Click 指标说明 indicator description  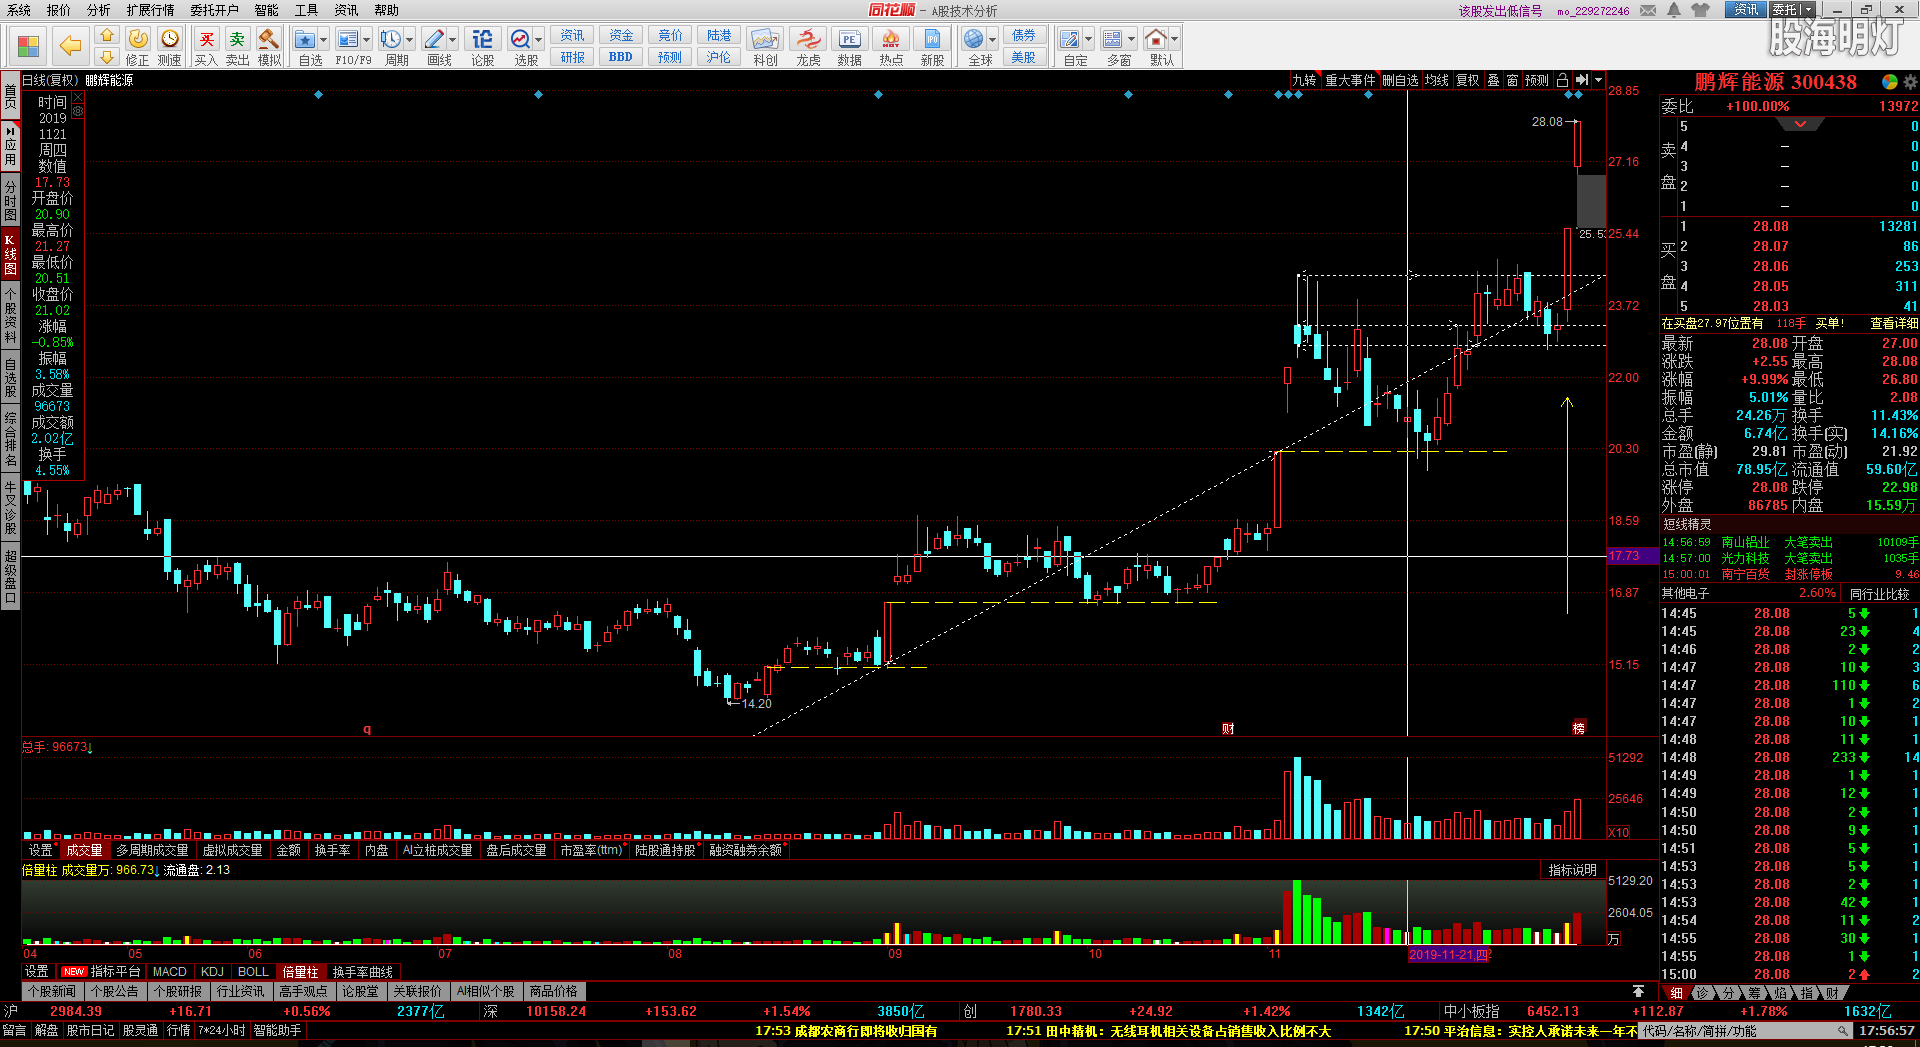tap(1573, 870)
